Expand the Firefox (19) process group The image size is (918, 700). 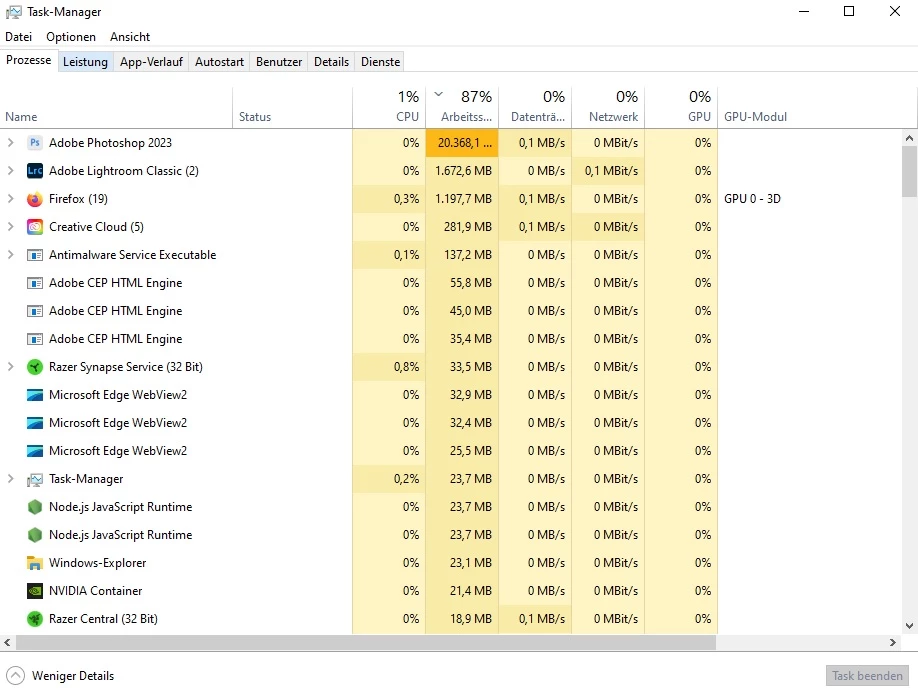tap(10, 199)
